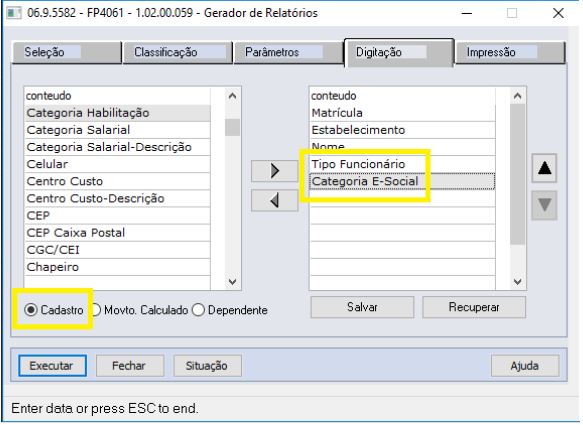Select Estabelecimento in right list
The image size is (583, 425).
403,130
